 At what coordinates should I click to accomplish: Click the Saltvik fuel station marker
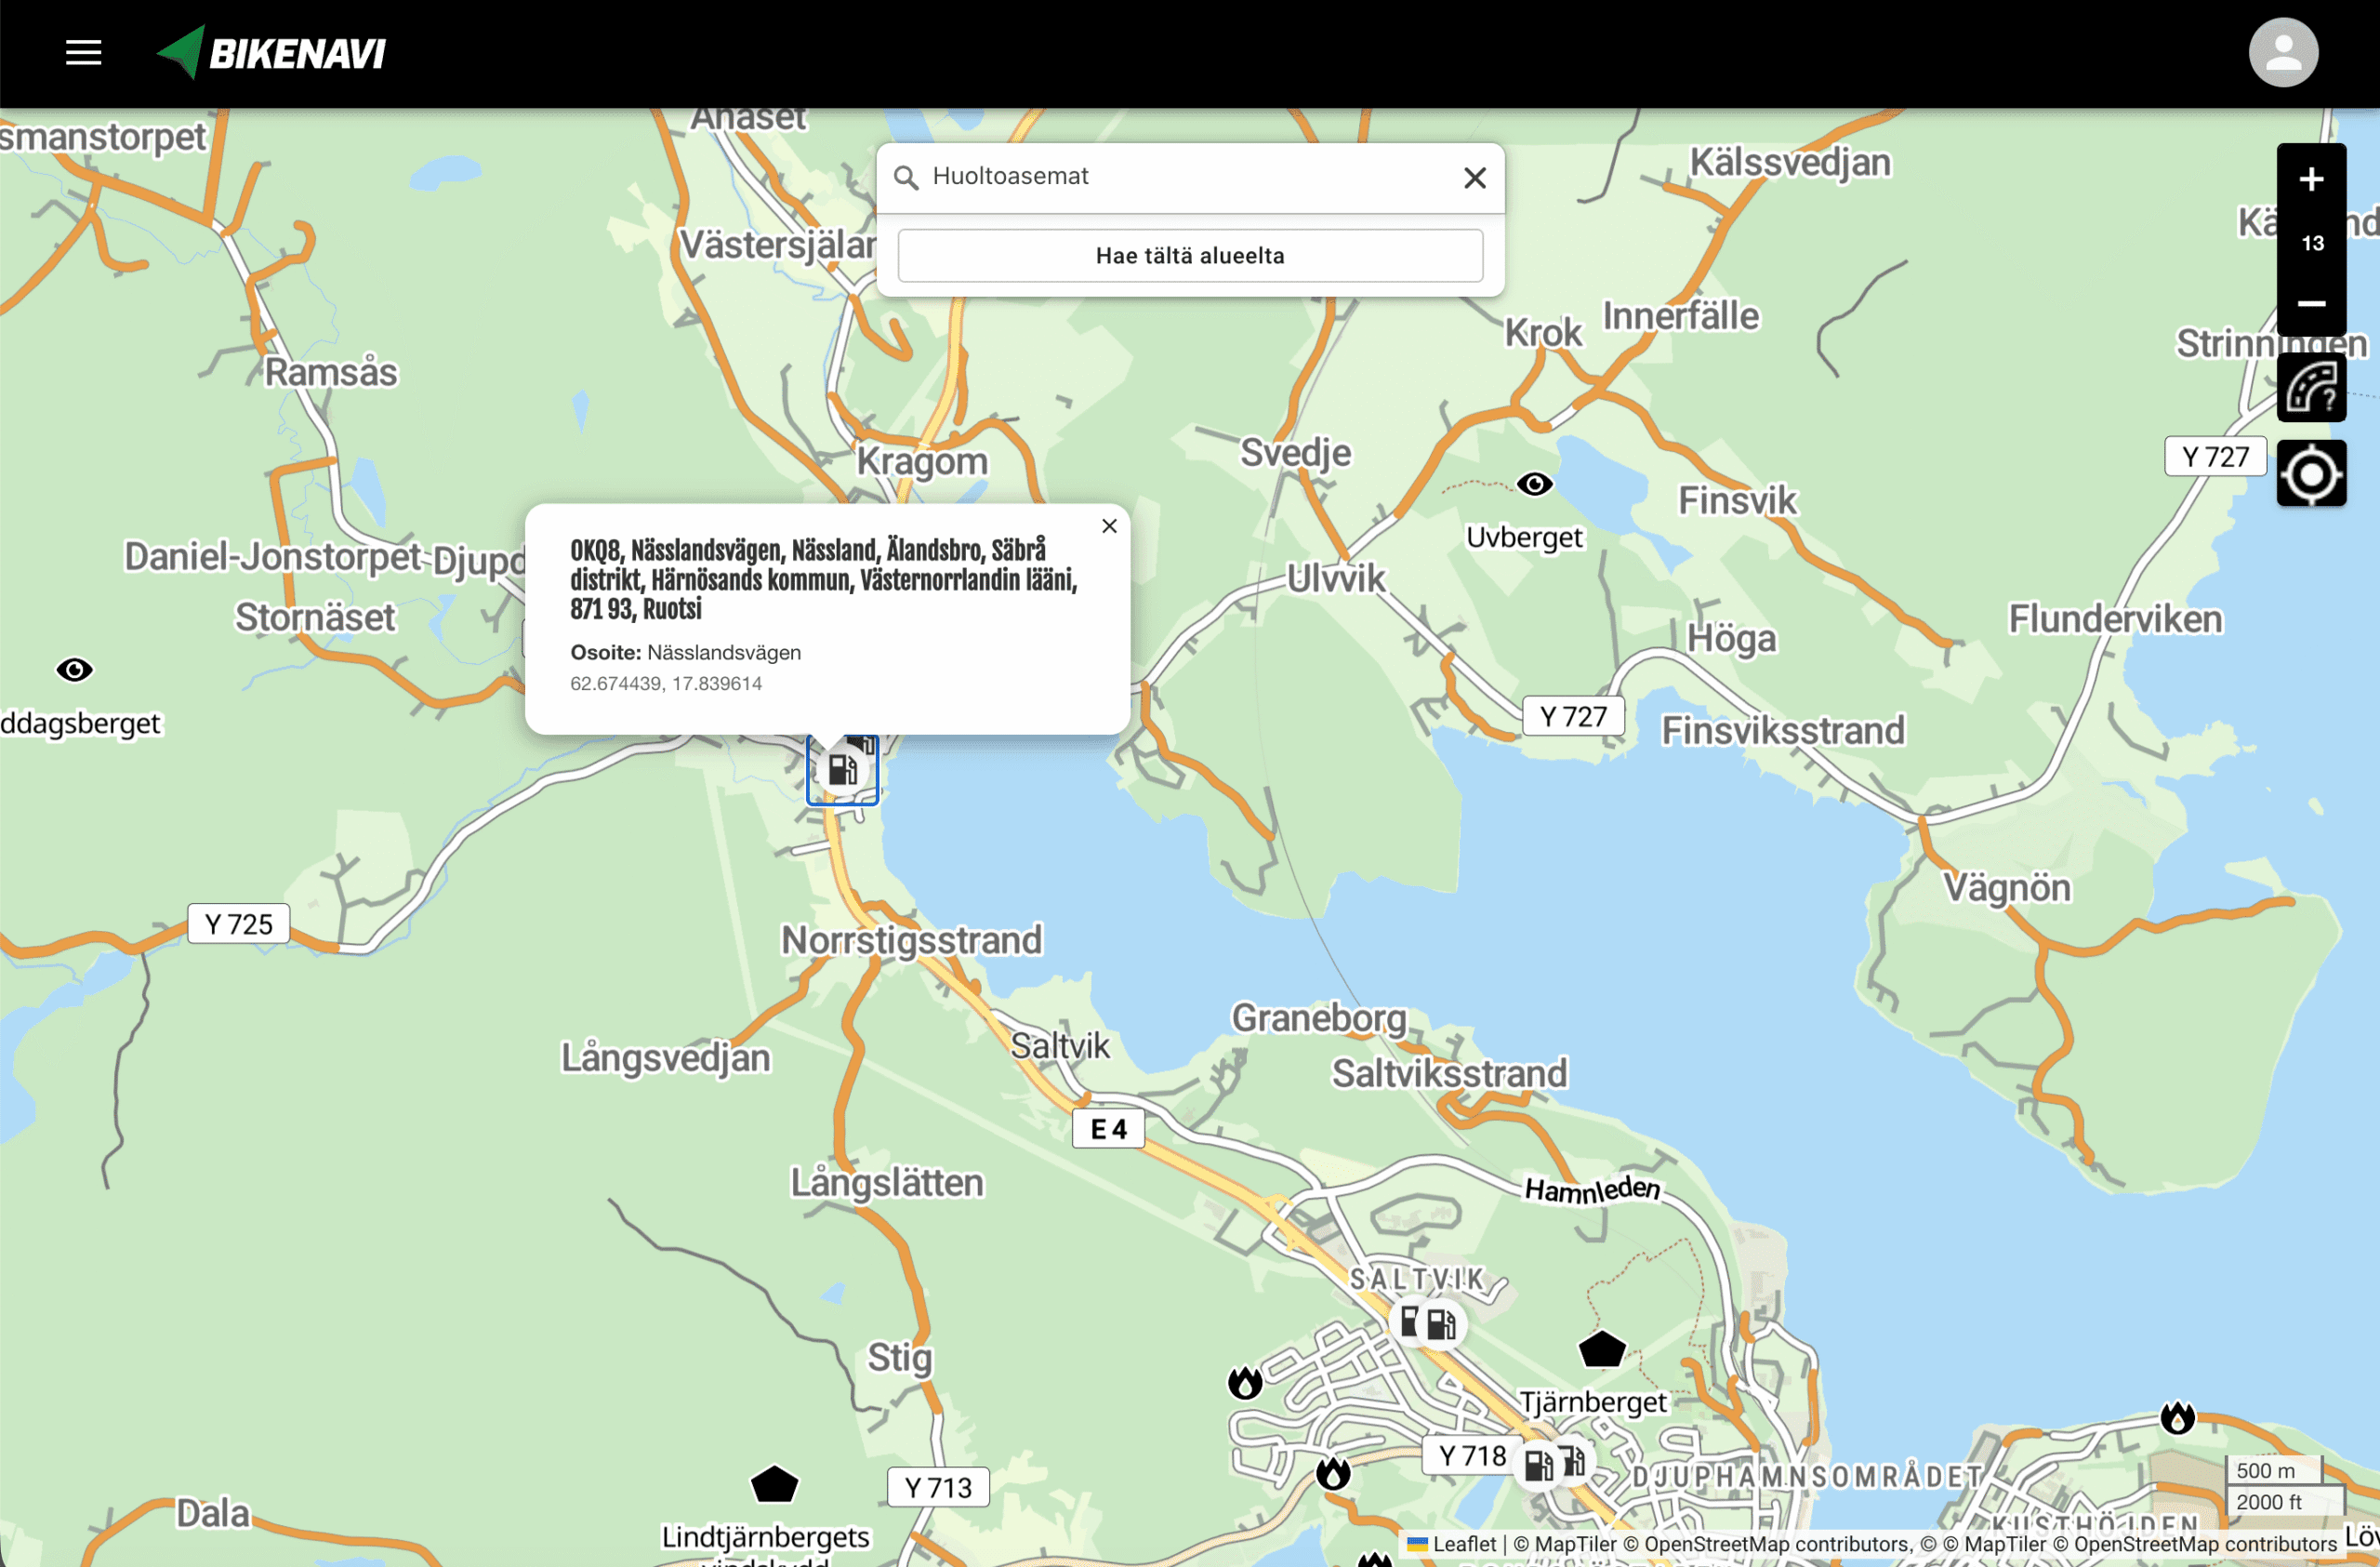1440,1325
